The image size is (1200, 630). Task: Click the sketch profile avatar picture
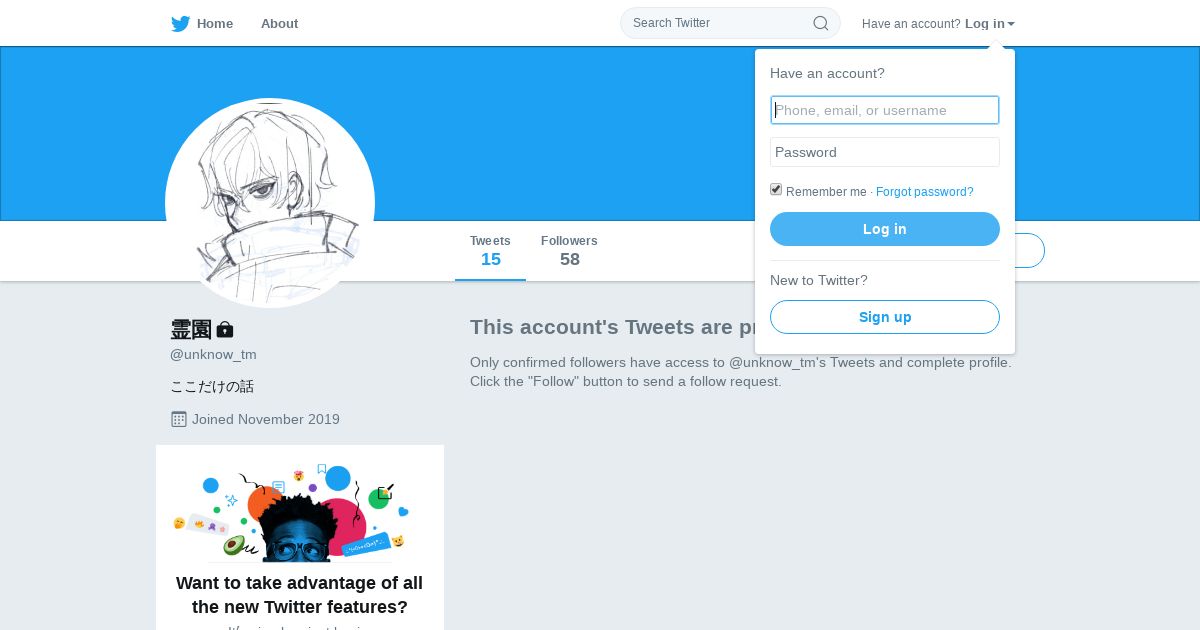coord(270,203)
